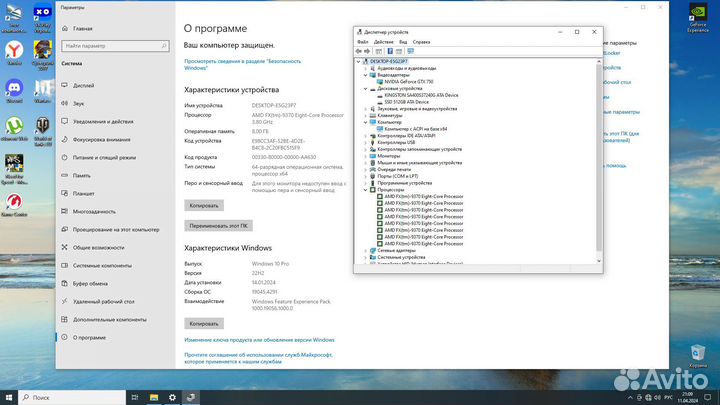Image resolution: width=720 pixels, height=405 pixels.
Task: Launch the World of Tanks desktop shortcut
Action: click(x=43, y=131)
